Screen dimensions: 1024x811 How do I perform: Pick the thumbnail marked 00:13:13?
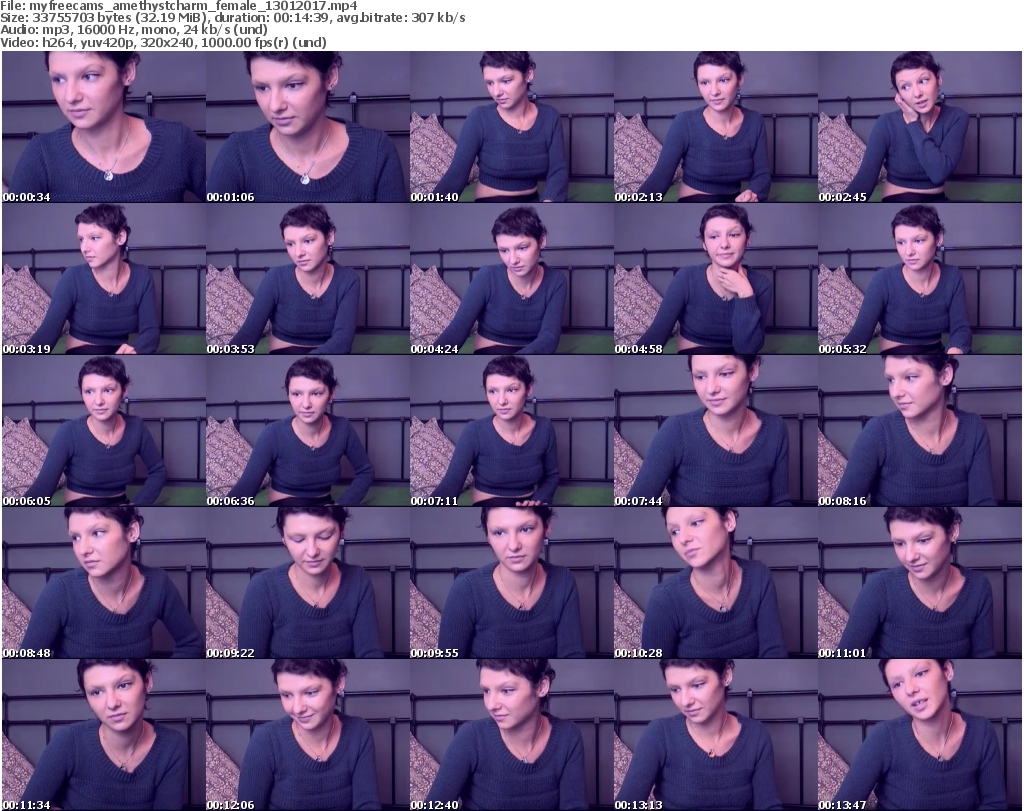pos(716,735)
